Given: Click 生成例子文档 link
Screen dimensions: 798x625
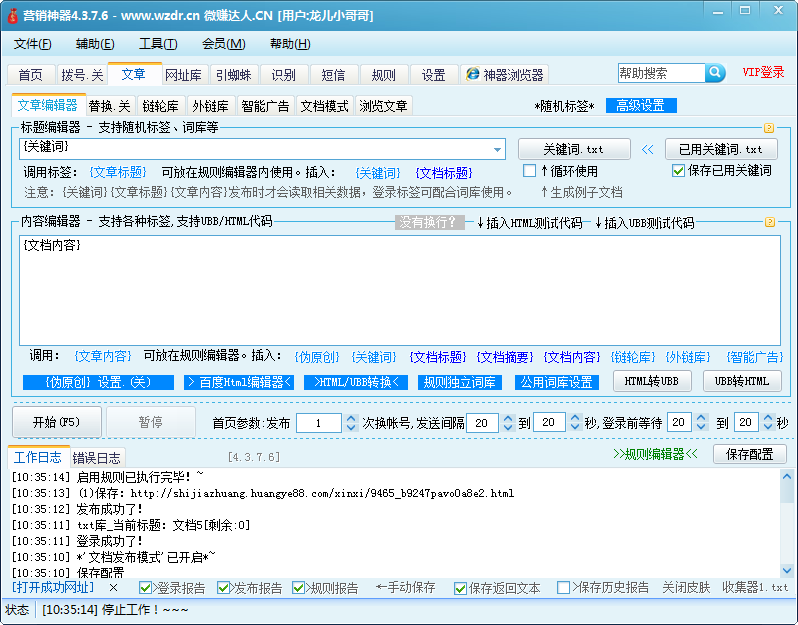Looking at the screenshot, I should [582, 192].
